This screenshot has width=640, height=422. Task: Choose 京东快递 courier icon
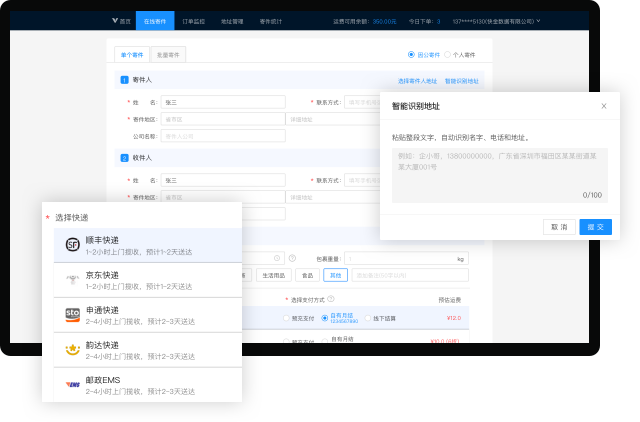pos(72,280)
